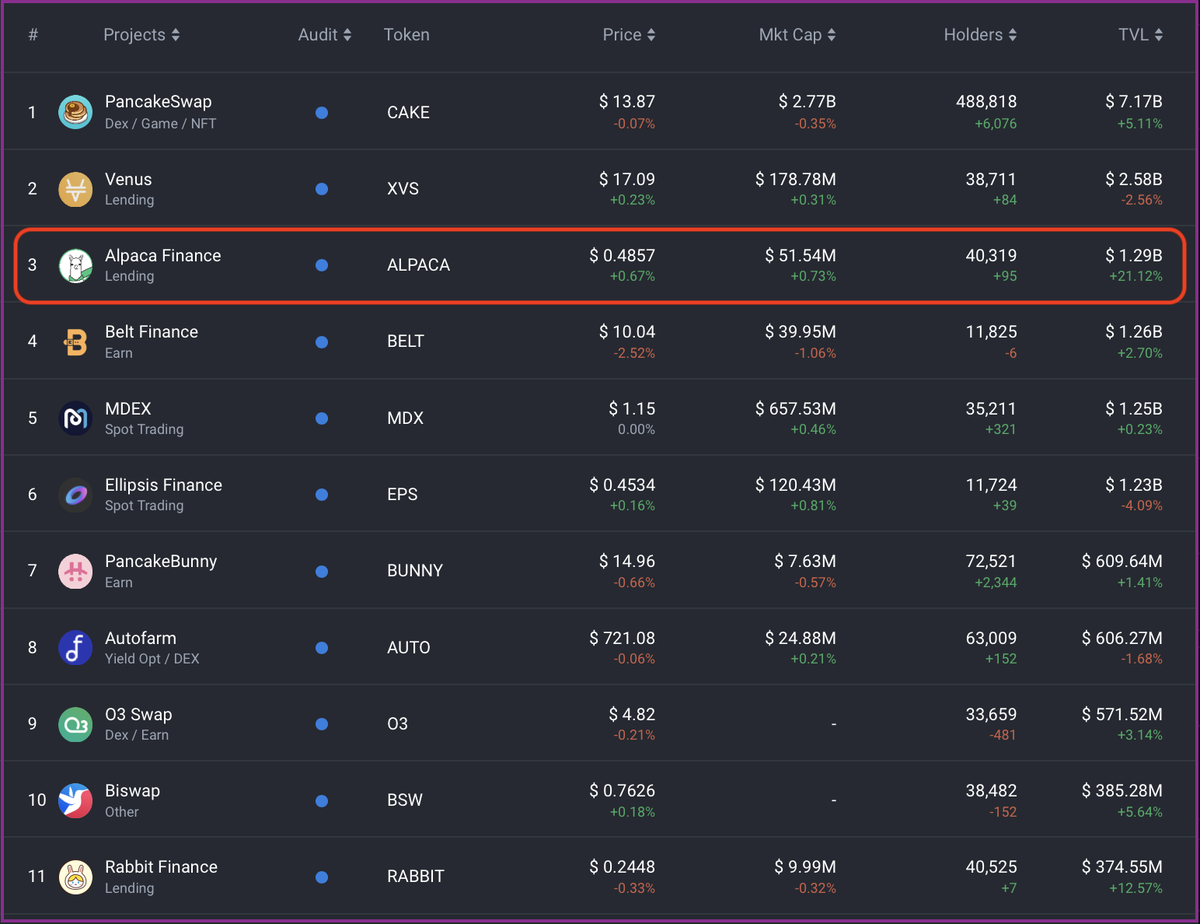Click the audit dot for CAKE
The width and height of the screenshot is (1200, 924).
[x=322, y=113]
